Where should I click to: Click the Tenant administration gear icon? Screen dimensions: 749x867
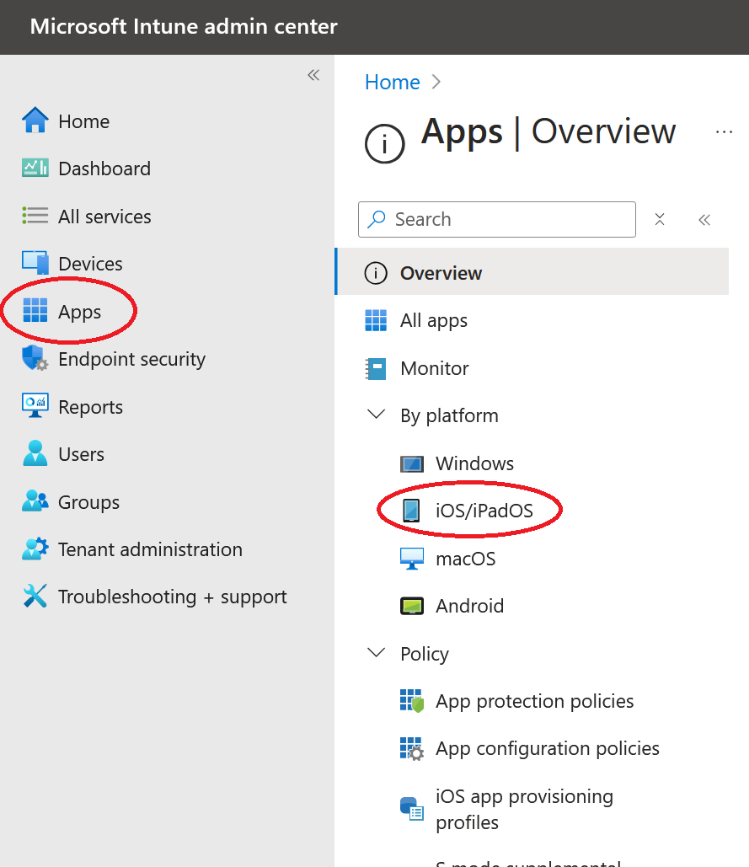click(35, 549)
